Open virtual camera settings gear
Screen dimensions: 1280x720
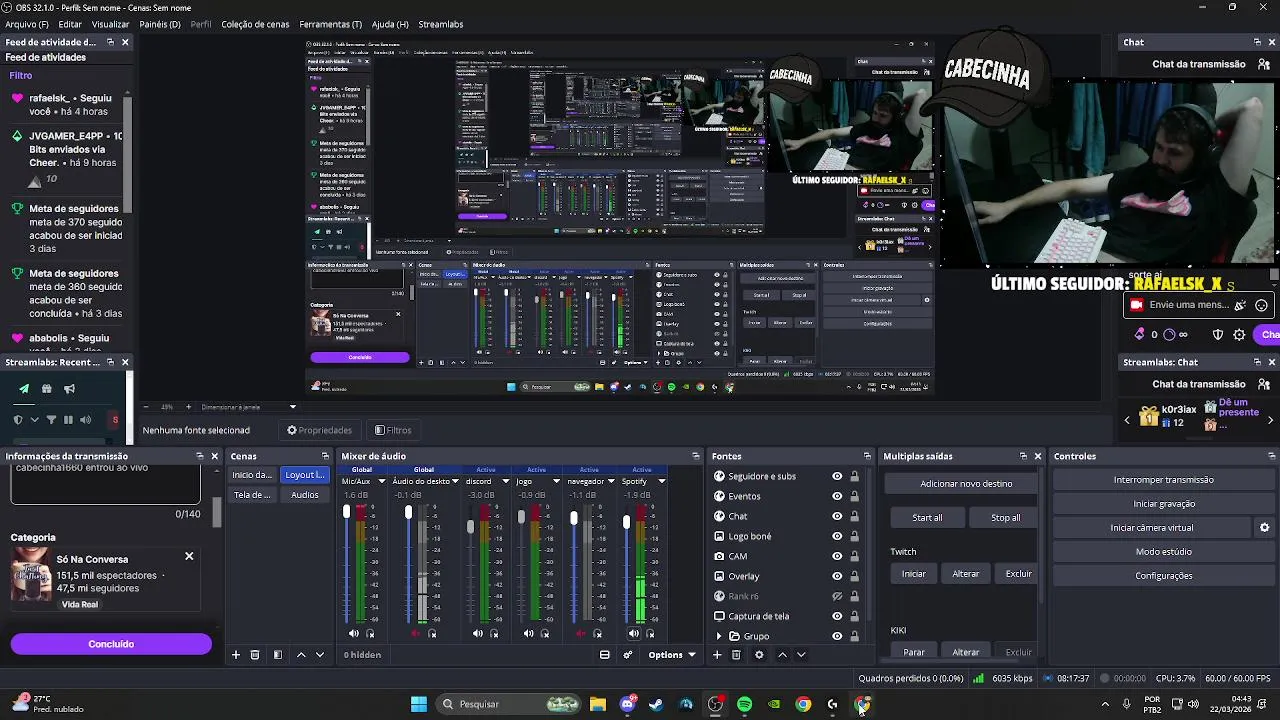(x=1264, y=527)
